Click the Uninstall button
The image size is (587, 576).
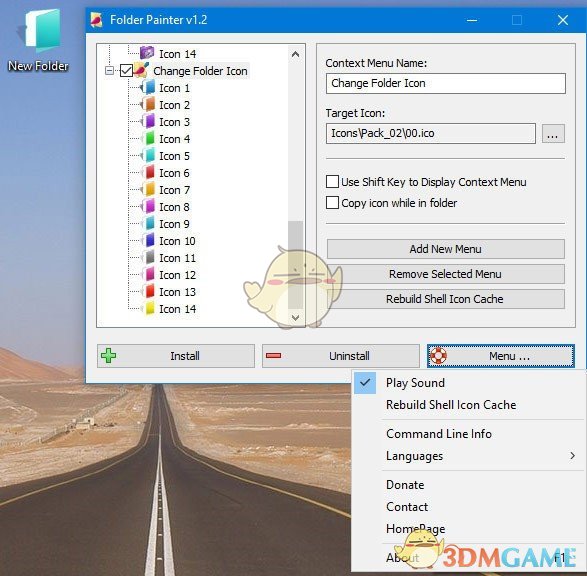pos(341,356)
